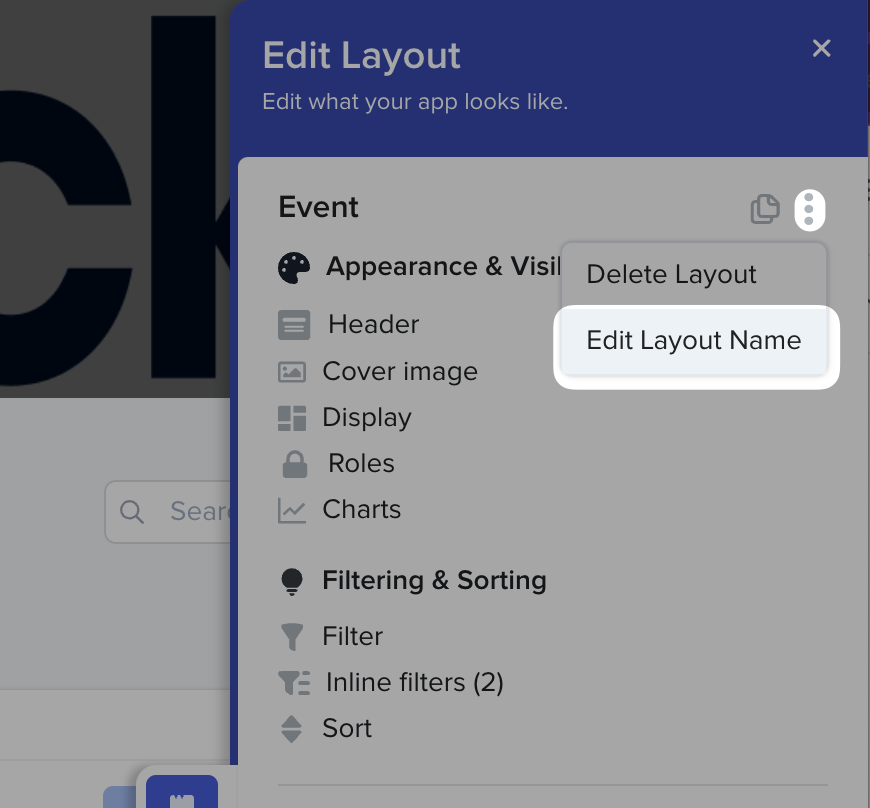Select Delete Layout from the menu
870x808 pixels.
point(671,274)
